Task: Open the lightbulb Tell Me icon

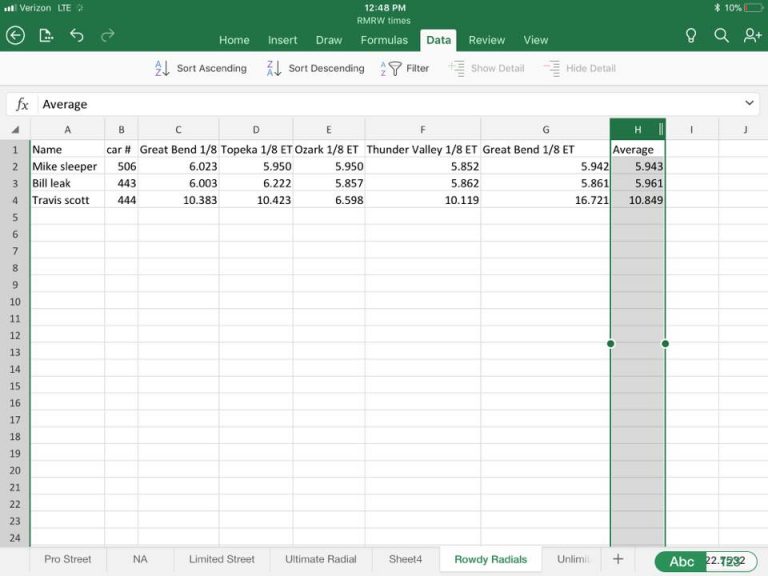Action: coord(690,35)
